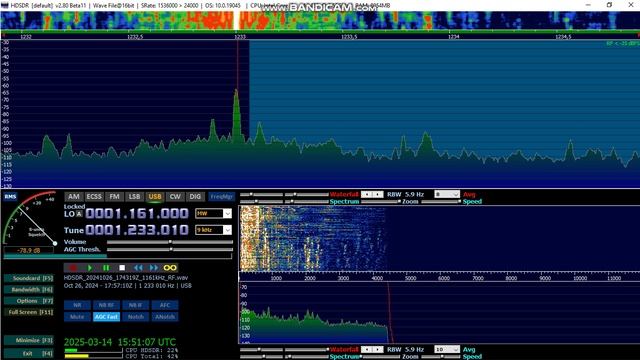
Task: Click the Exit [F4] button
Action: tap(29, 353)
